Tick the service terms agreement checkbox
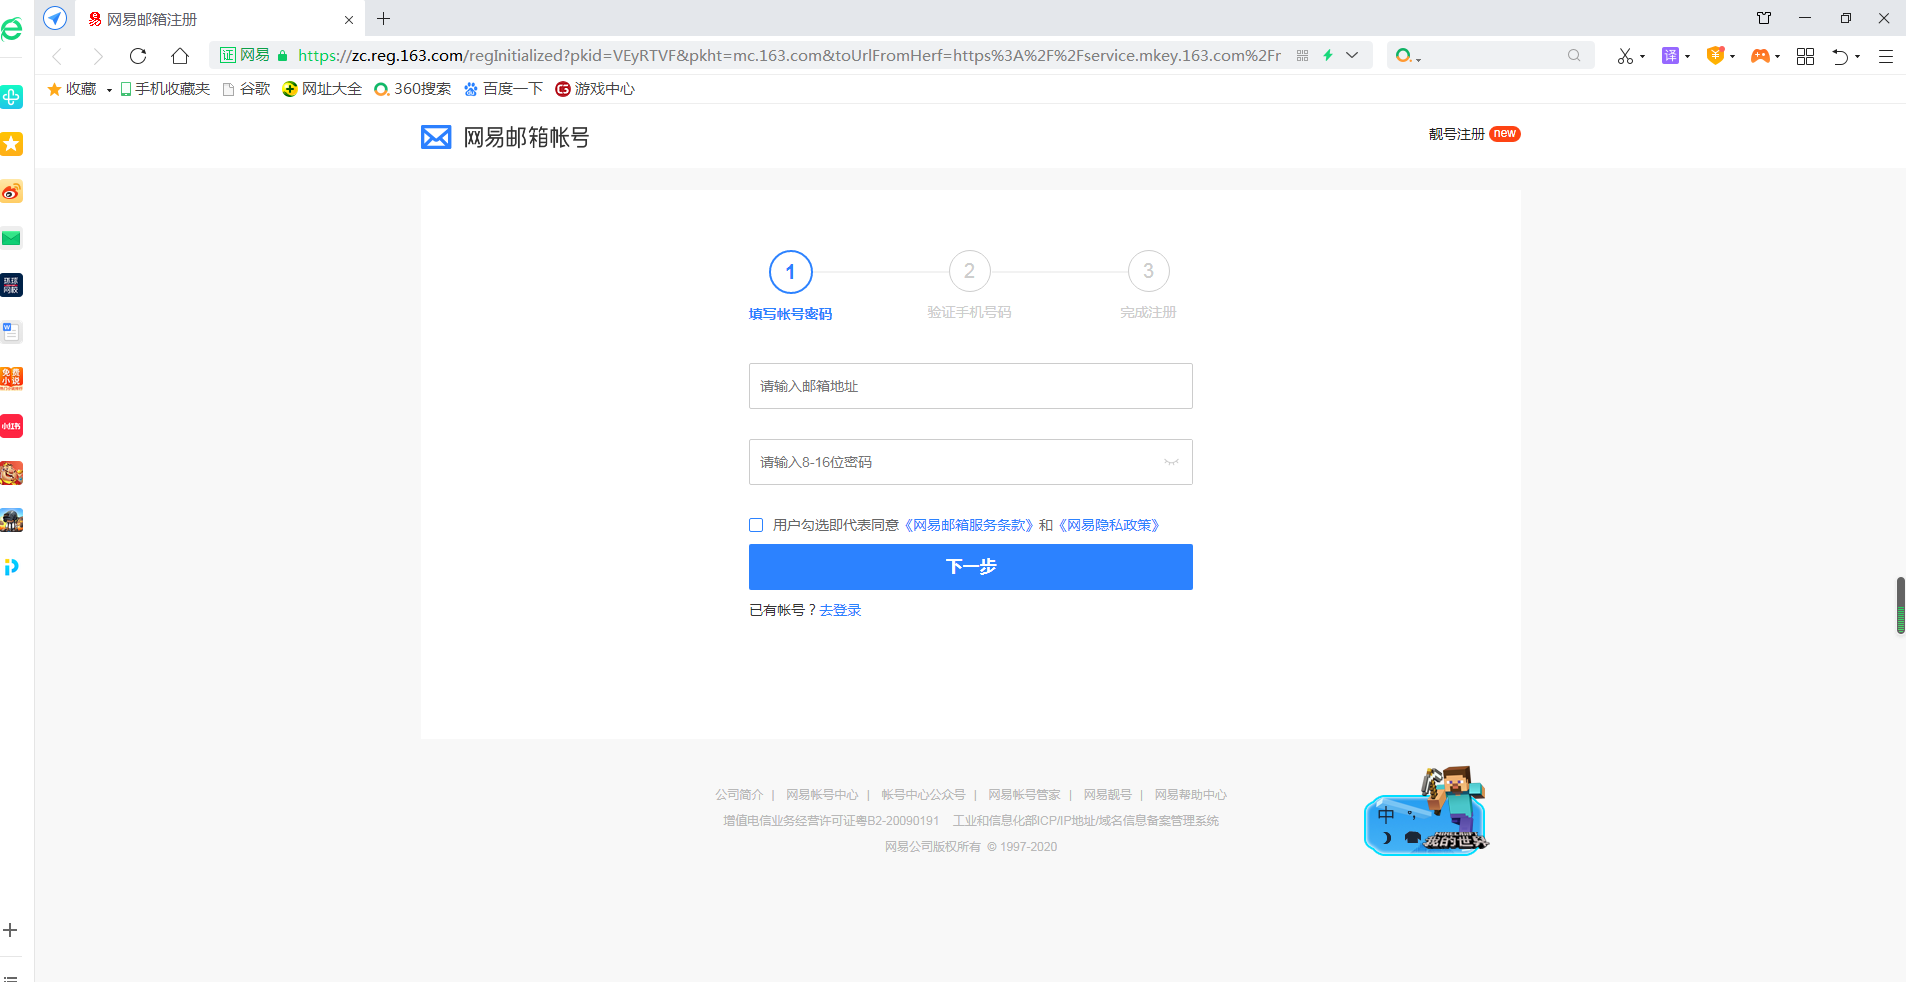The height and width of the screenshot is (982, 1906). (756, 525)
